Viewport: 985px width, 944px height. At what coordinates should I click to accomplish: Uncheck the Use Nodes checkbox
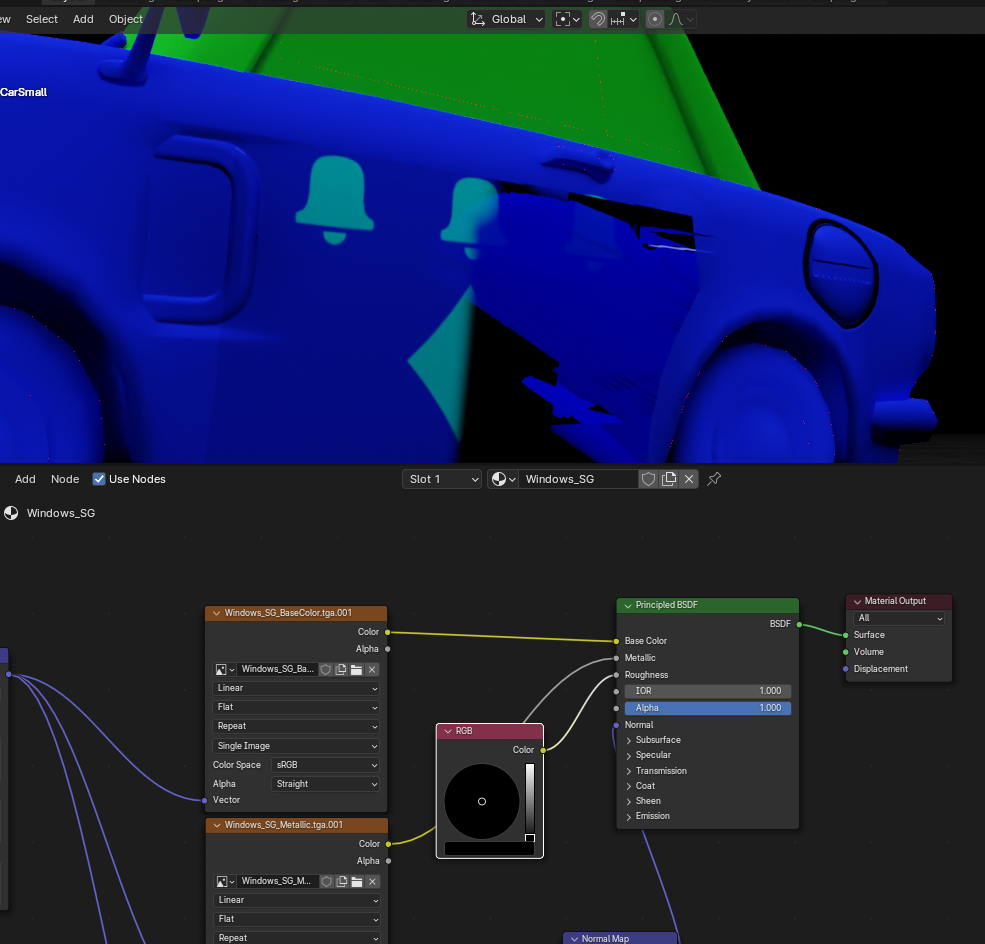click(x=99, y=479)
